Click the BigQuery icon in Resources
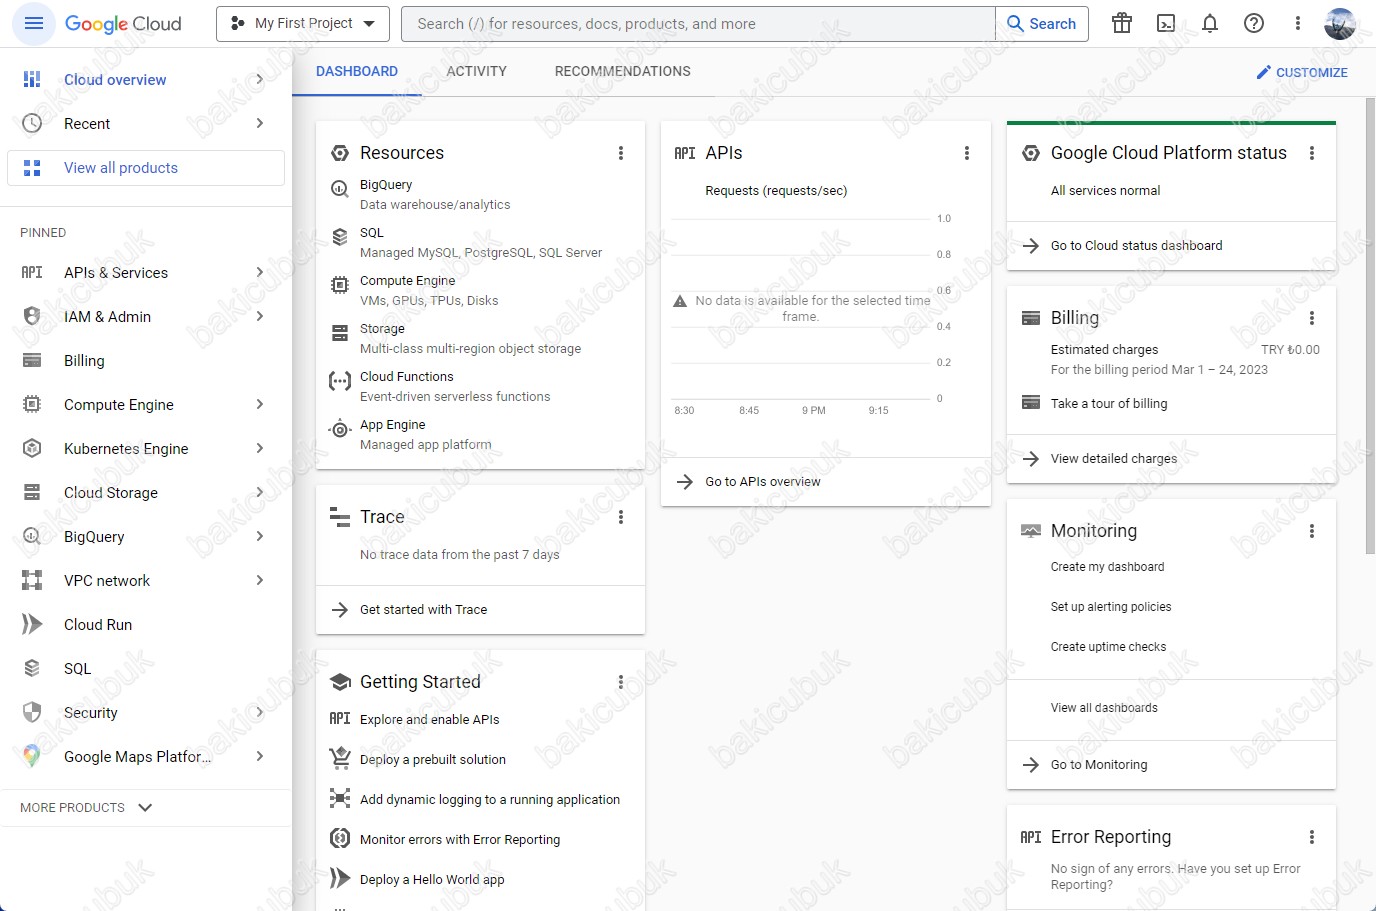1376x911 pixels. tap(340, 189)
